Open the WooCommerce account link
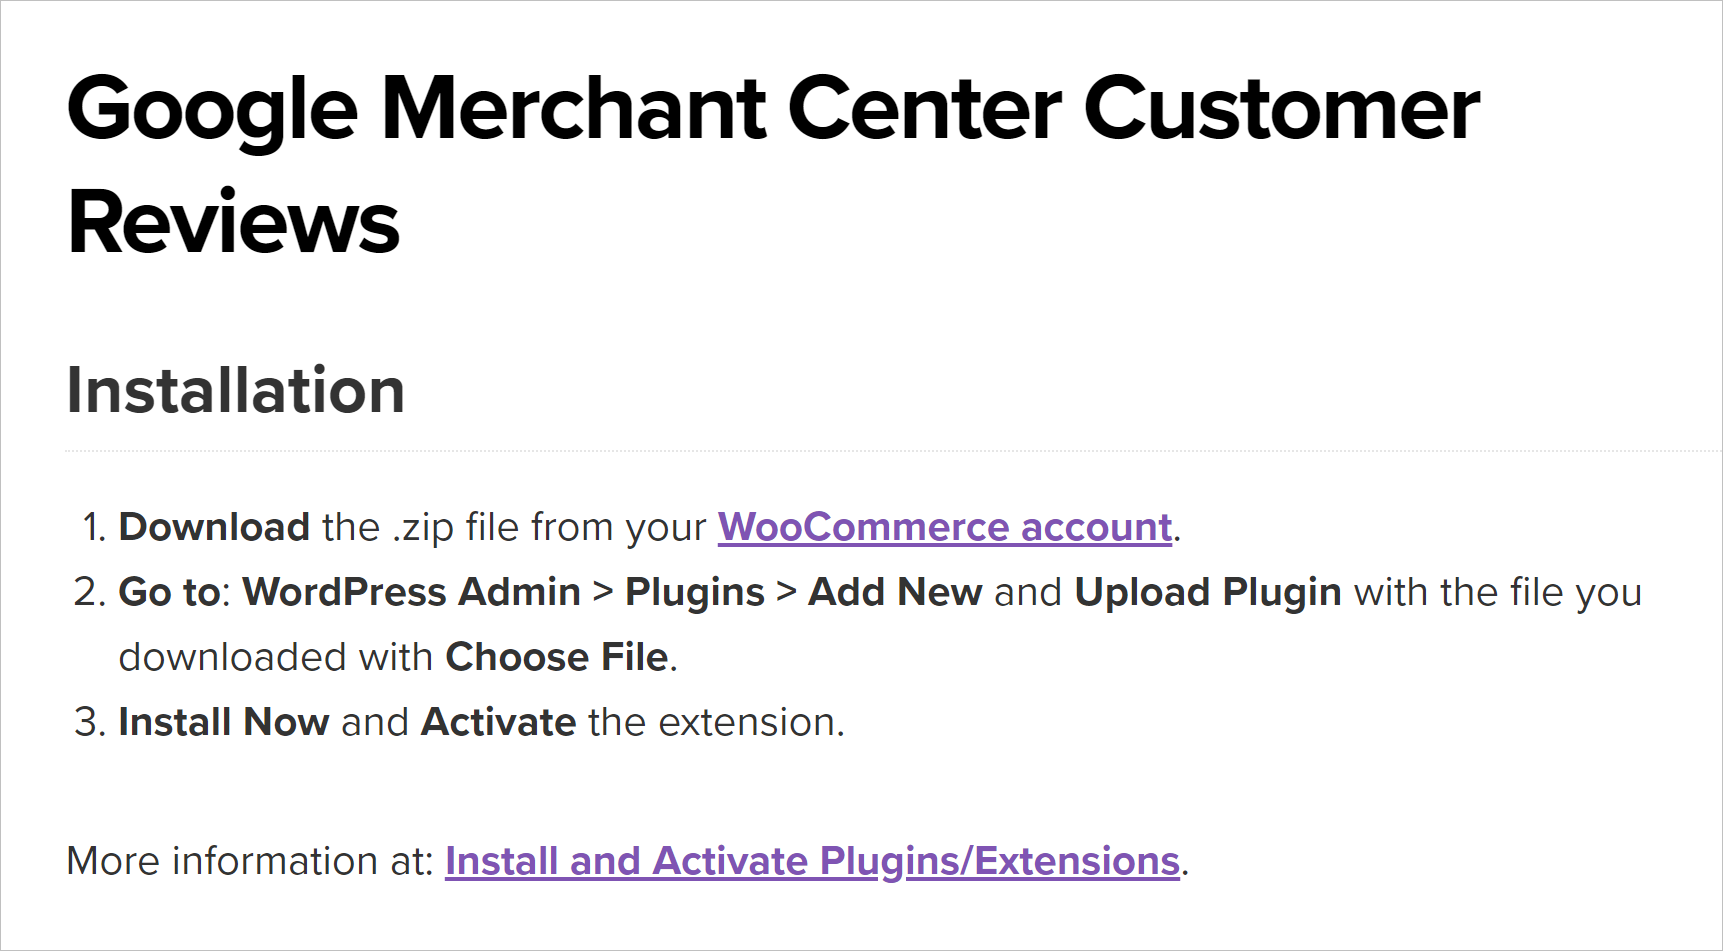The width and height of the screenshot is (1723, 951). [x=945, y=528]
